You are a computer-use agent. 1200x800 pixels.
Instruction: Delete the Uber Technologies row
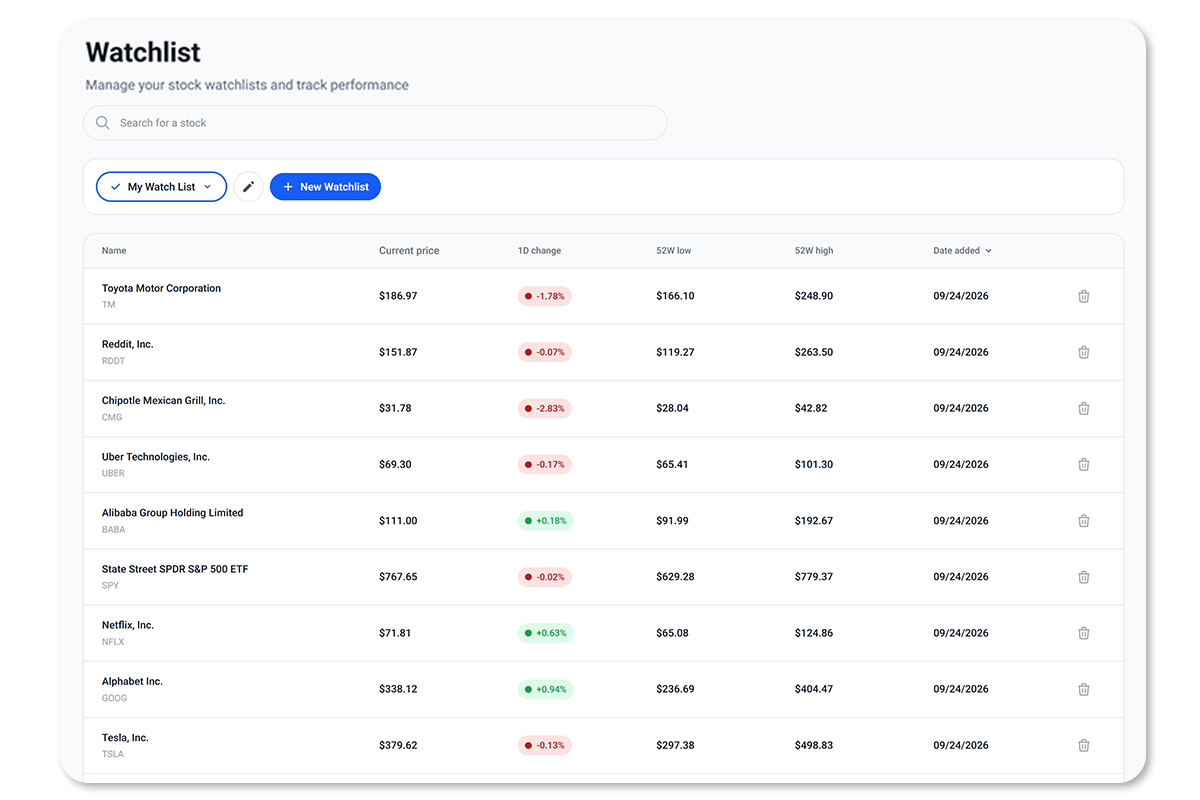pos(1084,464)
